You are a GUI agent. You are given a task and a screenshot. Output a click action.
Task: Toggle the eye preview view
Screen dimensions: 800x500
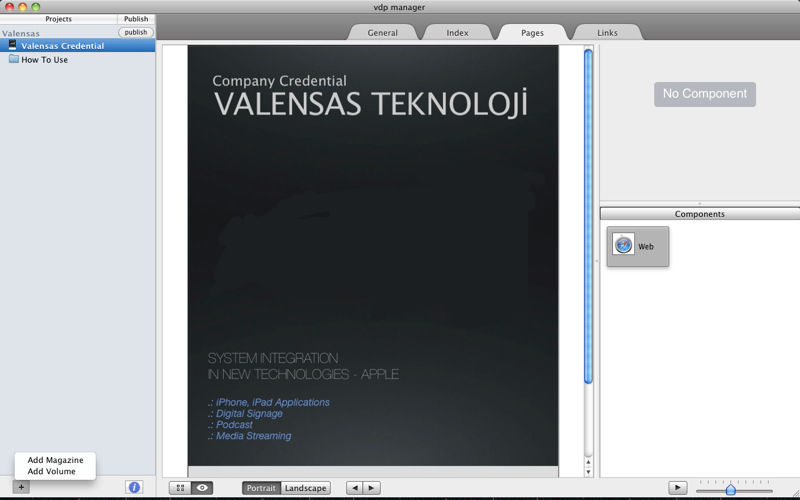[202, 488]
